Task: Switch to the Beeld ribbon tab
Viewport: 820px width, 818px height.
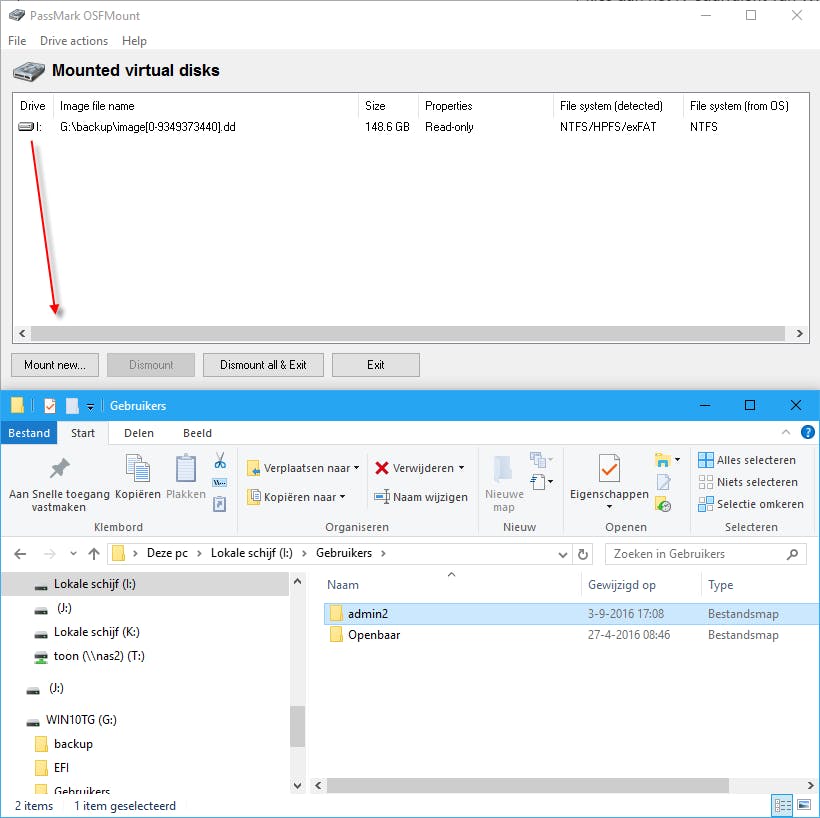Action: (x=197, y=433)
